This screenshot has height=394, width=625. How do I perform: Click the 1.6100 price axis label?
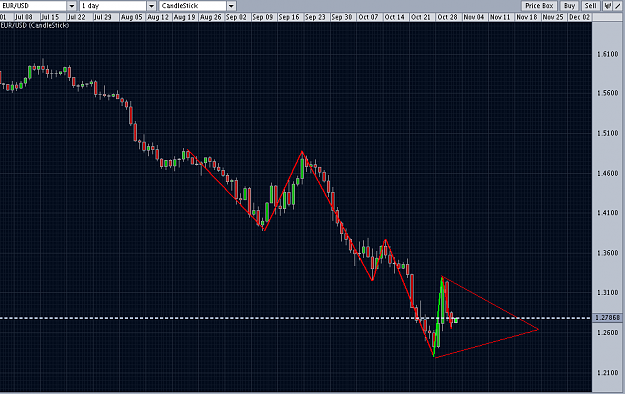(607, 54)
